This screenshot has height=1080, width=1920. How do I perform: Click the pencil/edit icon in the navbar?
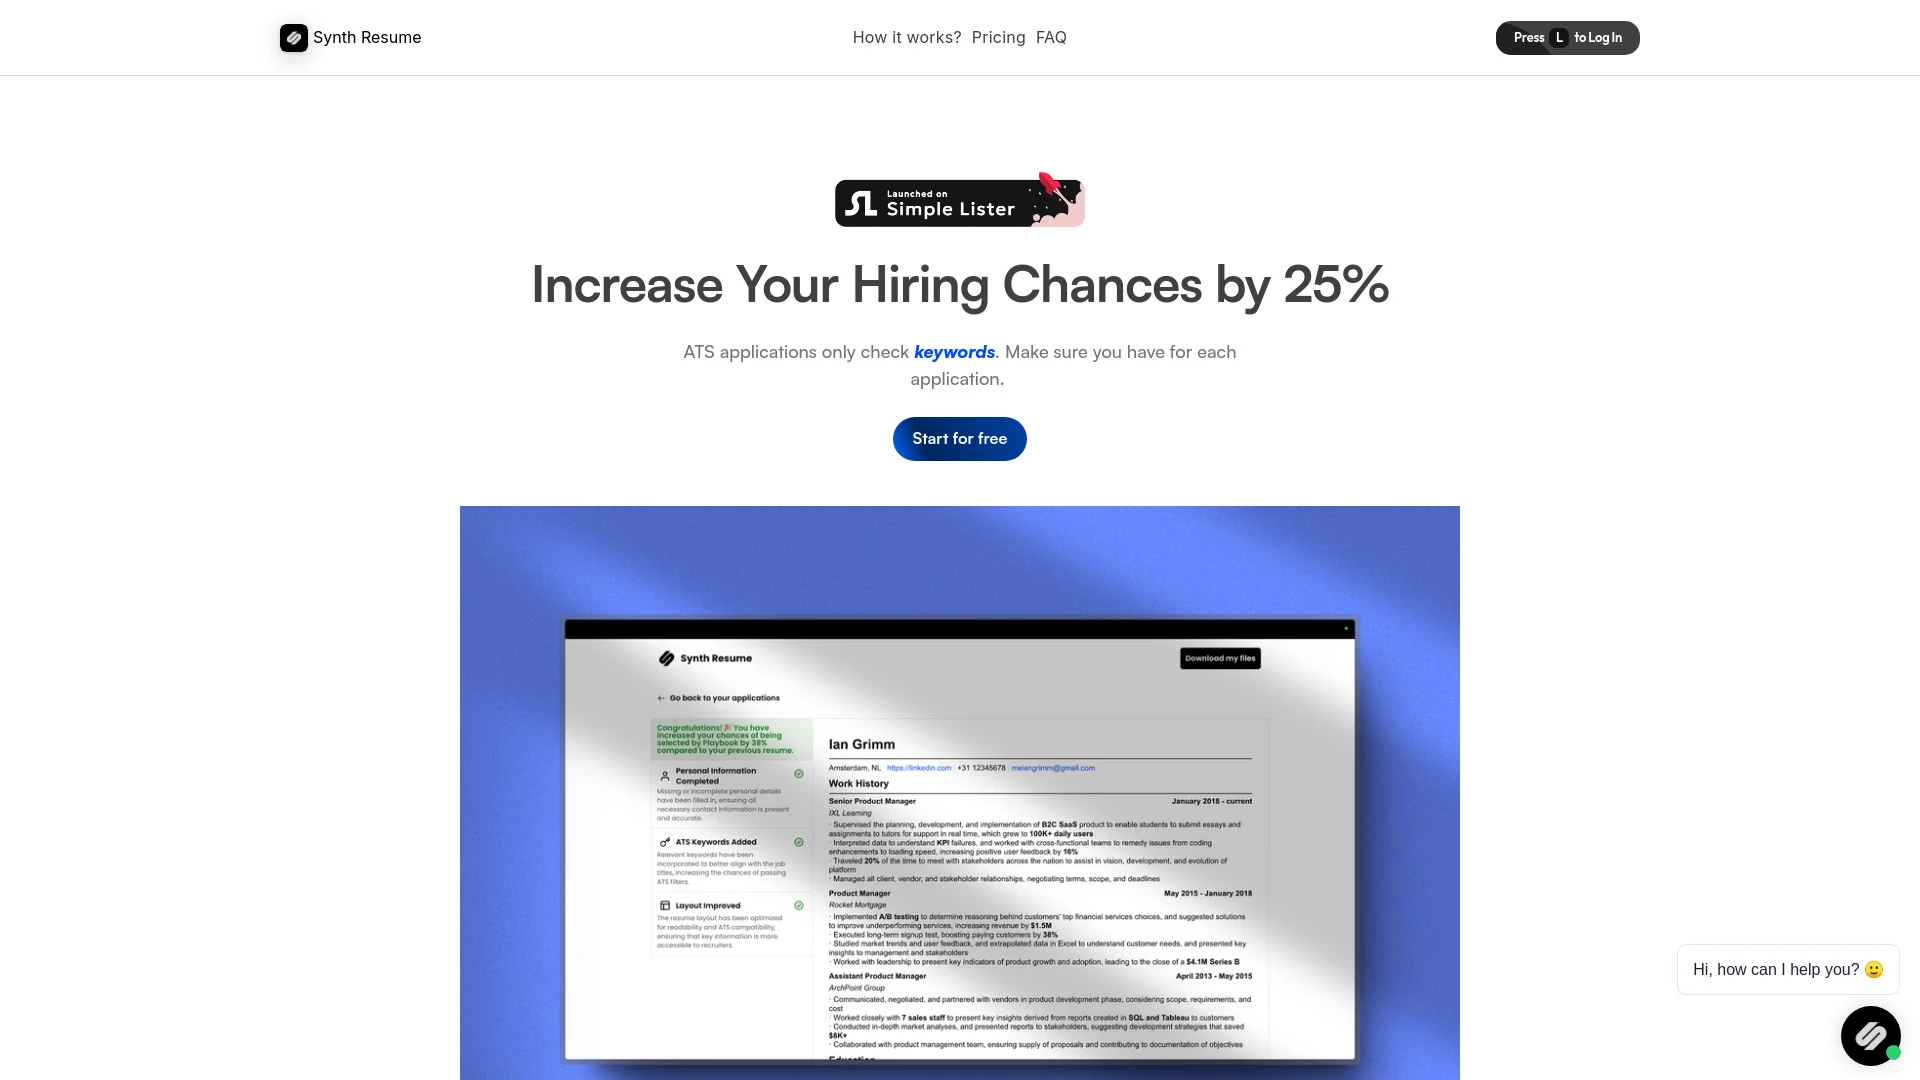tap(293, 37)
